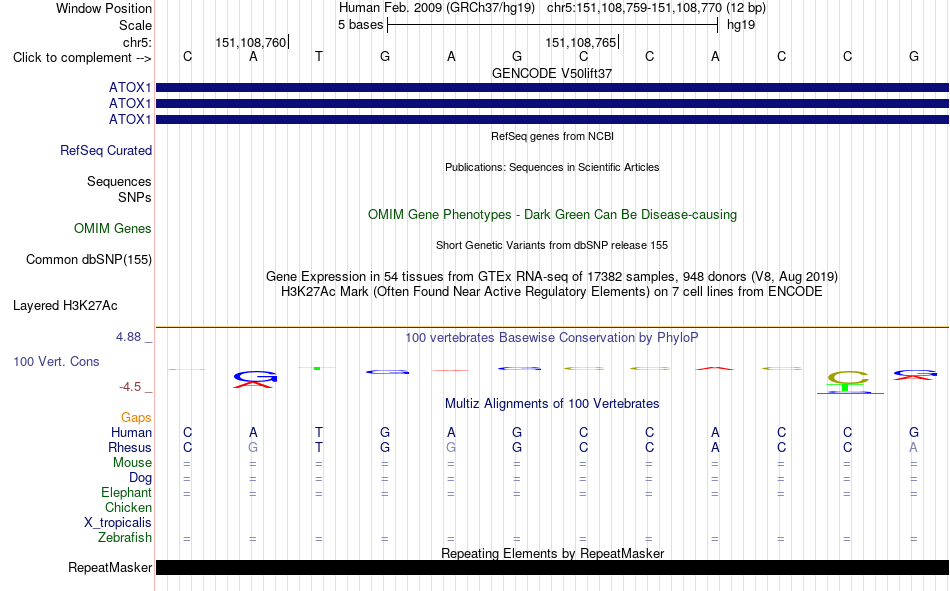Select the Human species label
This screenshot has height=591, width=950.
[131, 432]
